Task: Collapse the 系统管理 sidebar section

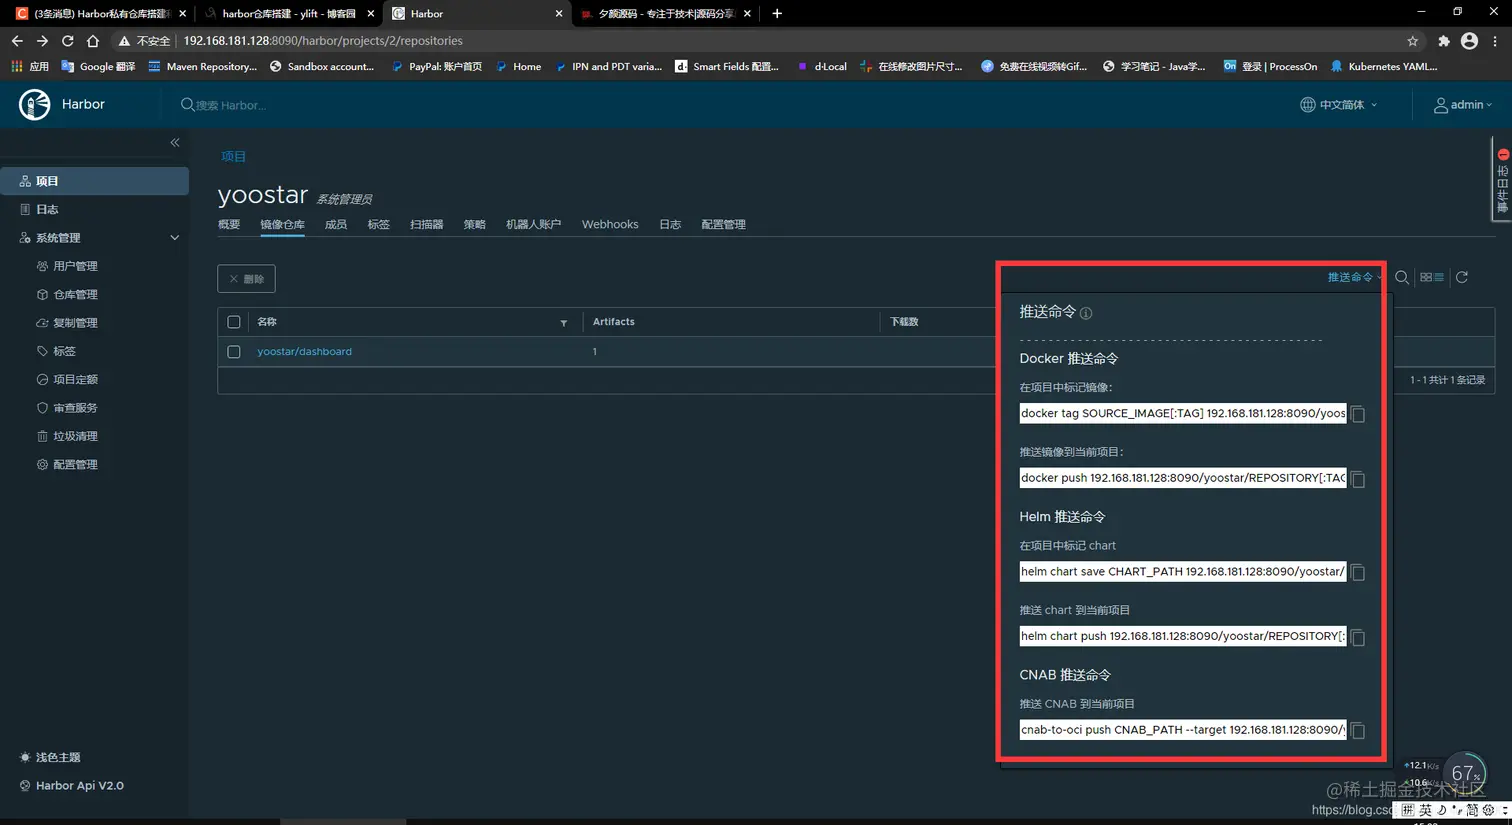Action: point(175,238)
